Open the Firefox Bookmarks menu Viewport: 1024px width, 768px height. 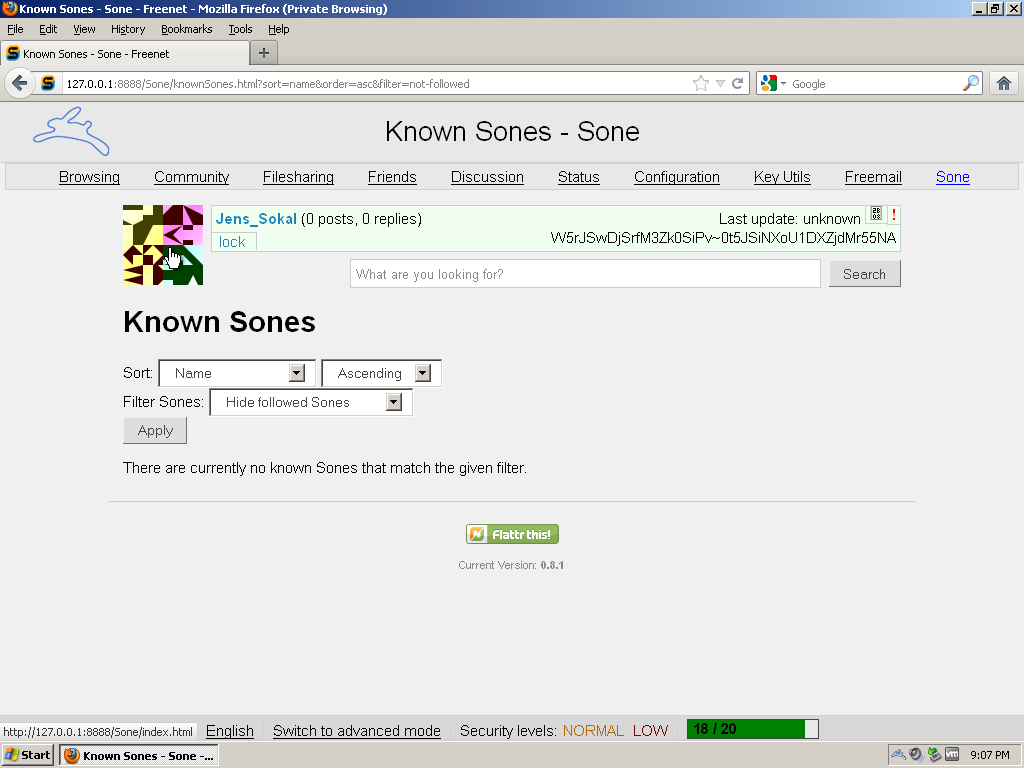(187, 29)
